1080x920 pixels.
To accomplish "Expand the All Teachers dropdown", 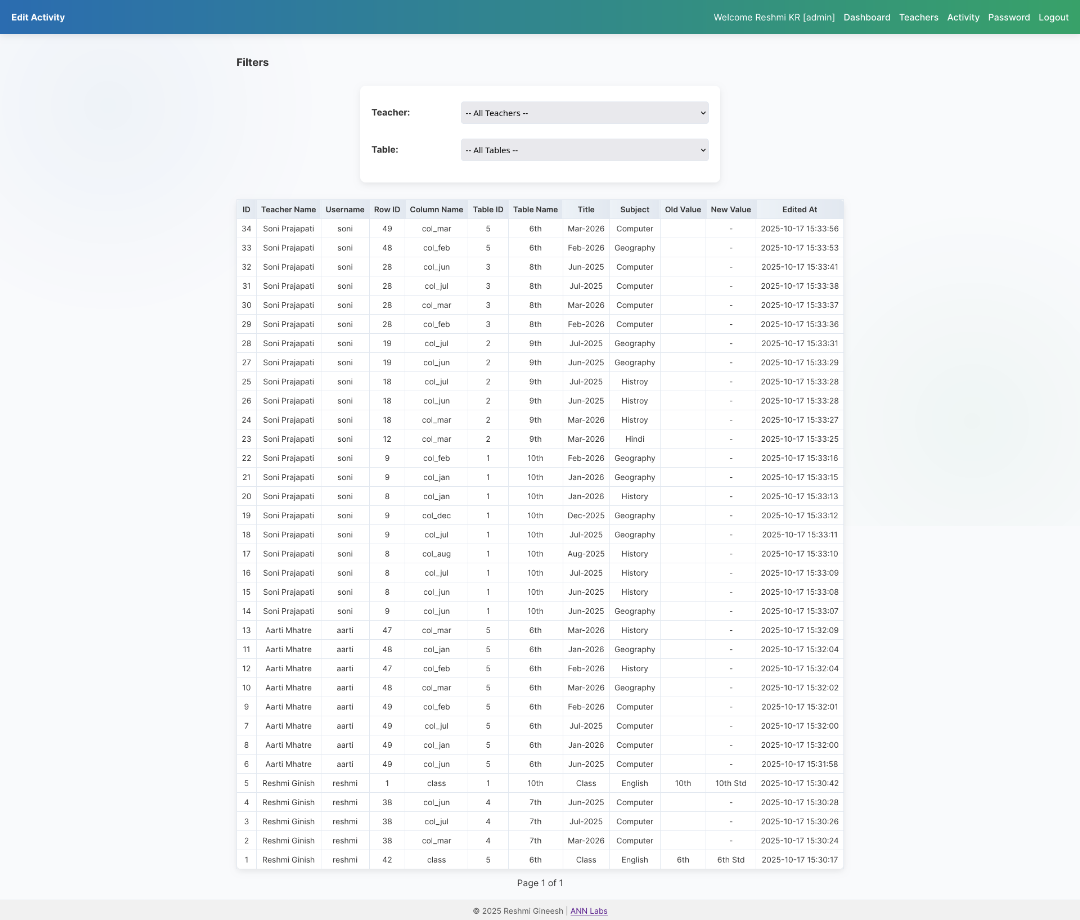I will (x=584, y=113).
